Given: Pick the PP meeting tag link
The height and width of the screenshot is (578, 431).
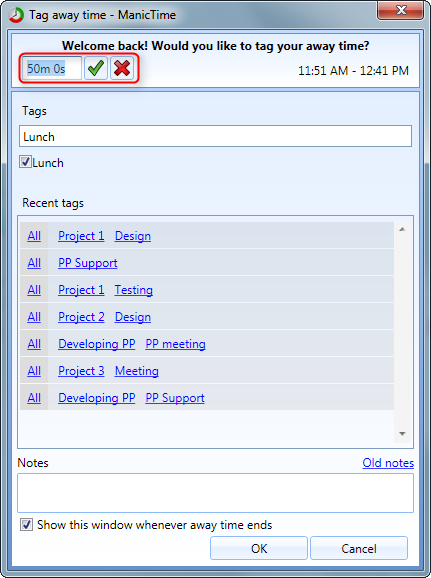Looking at the screenshot, I should point(175,344).
